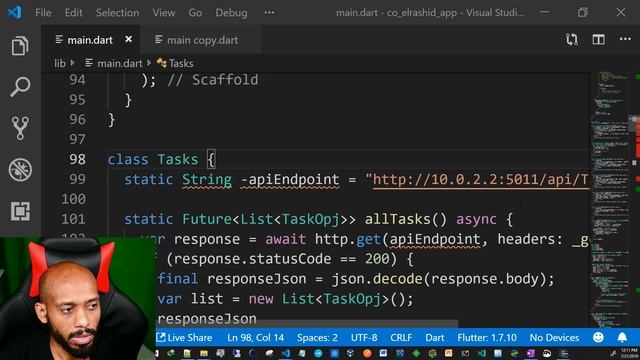Open the View menu

pyautogui.click(x=164, y=13)
